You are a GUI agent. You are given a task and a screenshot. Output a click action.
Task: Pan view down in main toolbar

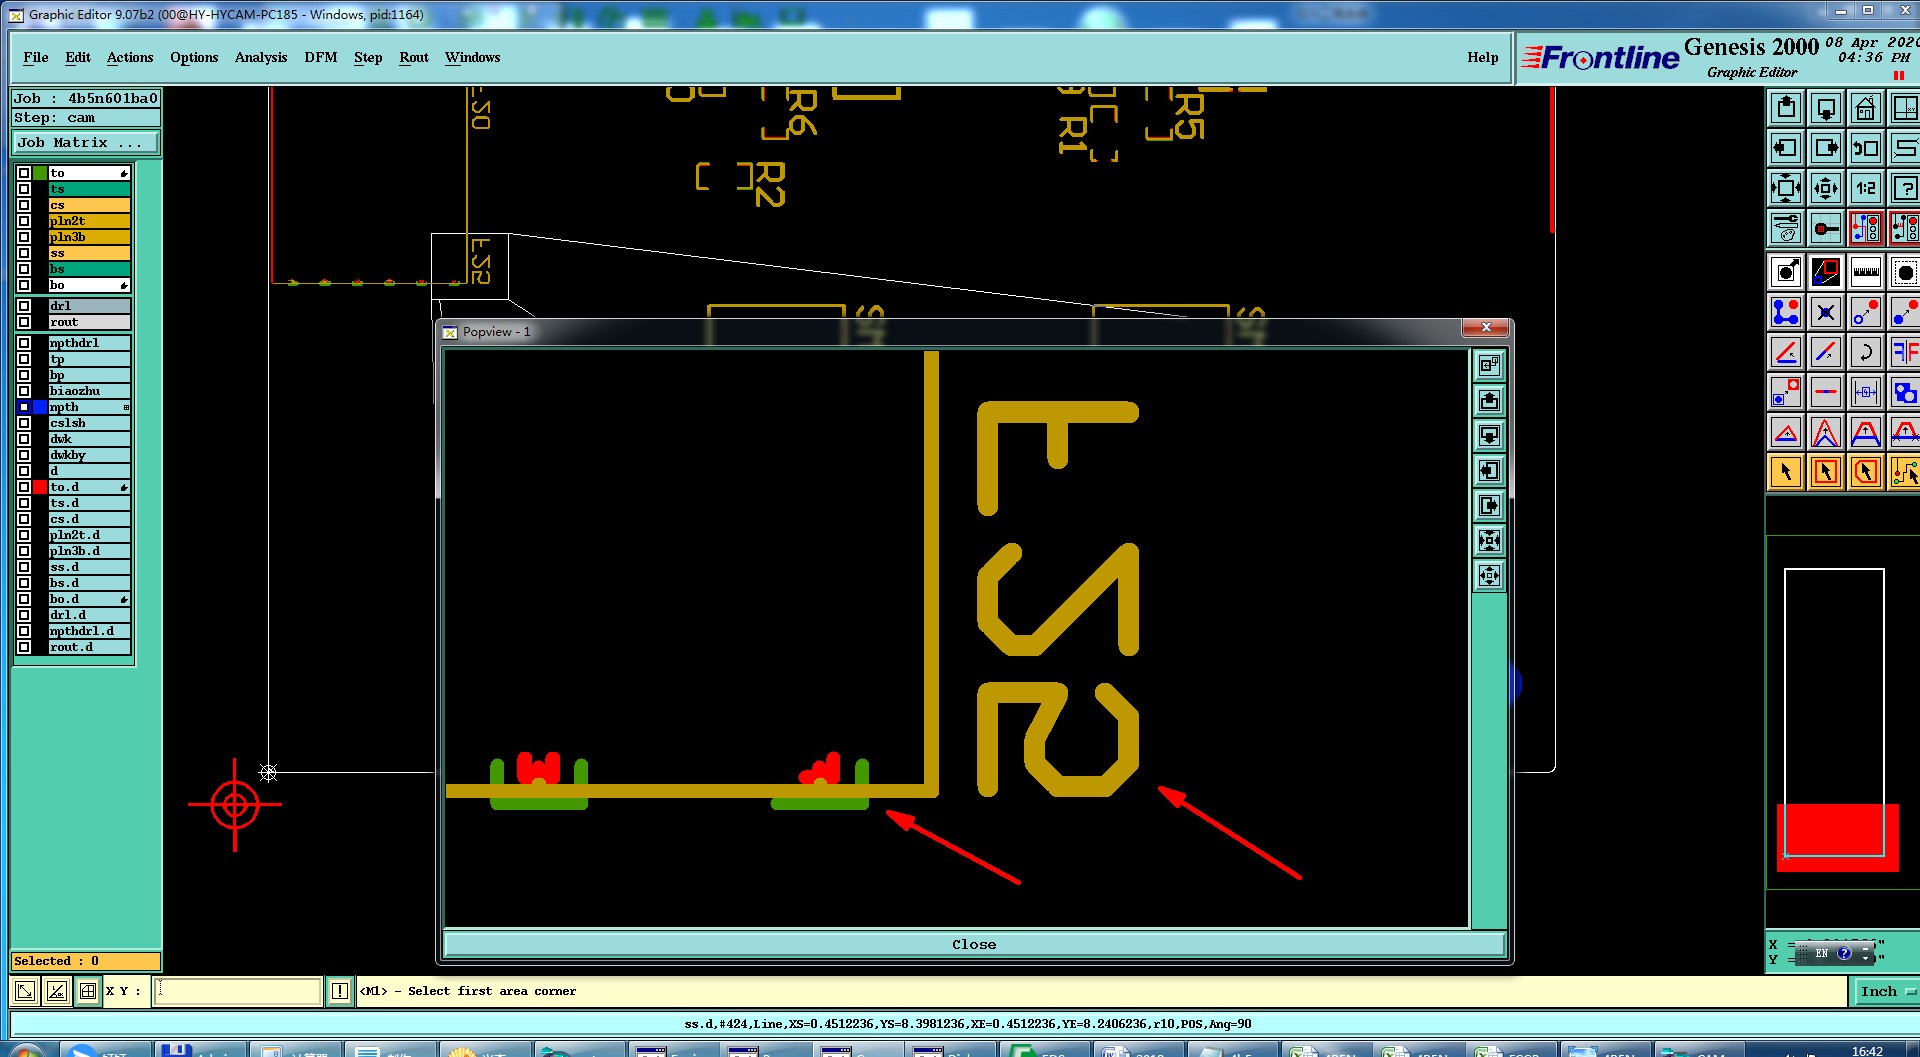(1826, 108)
